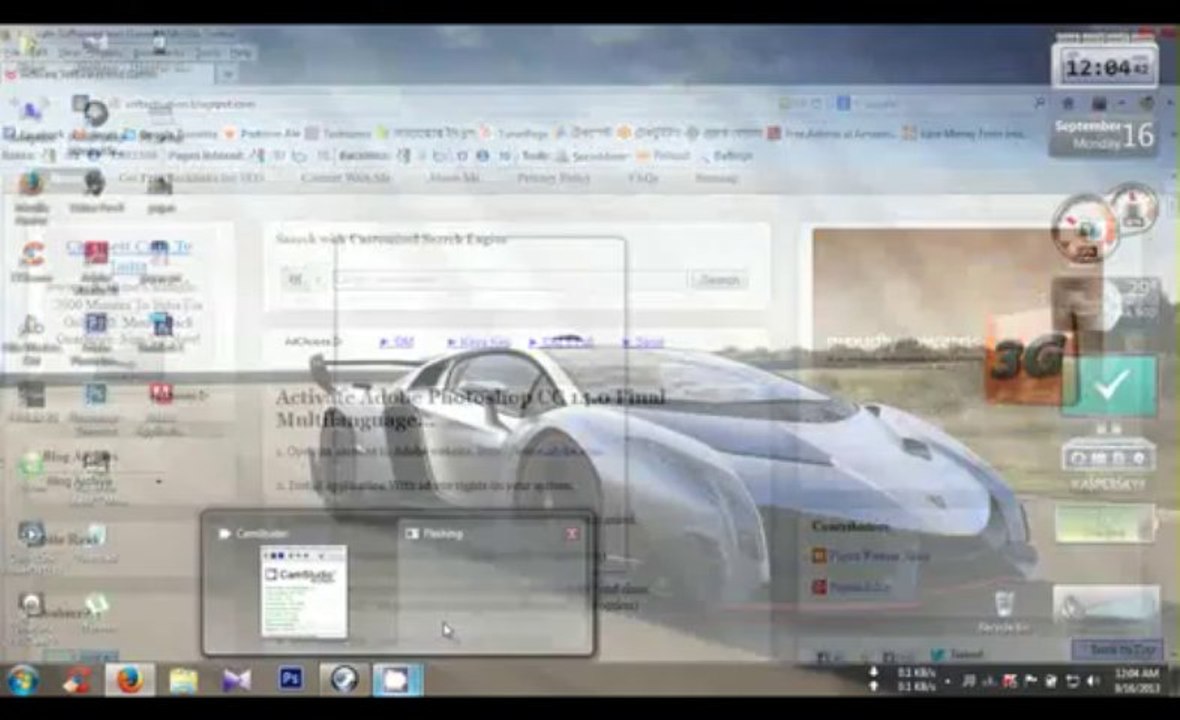Click the Activate Adobe Photoshop post title
Screen dimensions: 1180x720
coord(470,408)
